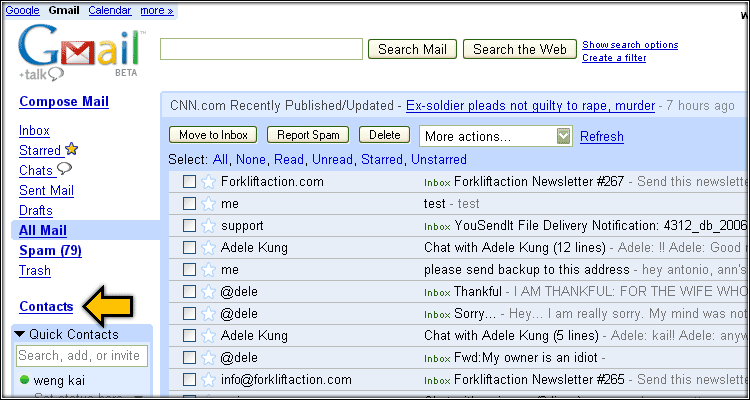This screenshot has height=400, width=750.
Task: Click the Refresh link
Action: [x=602, y=137]
